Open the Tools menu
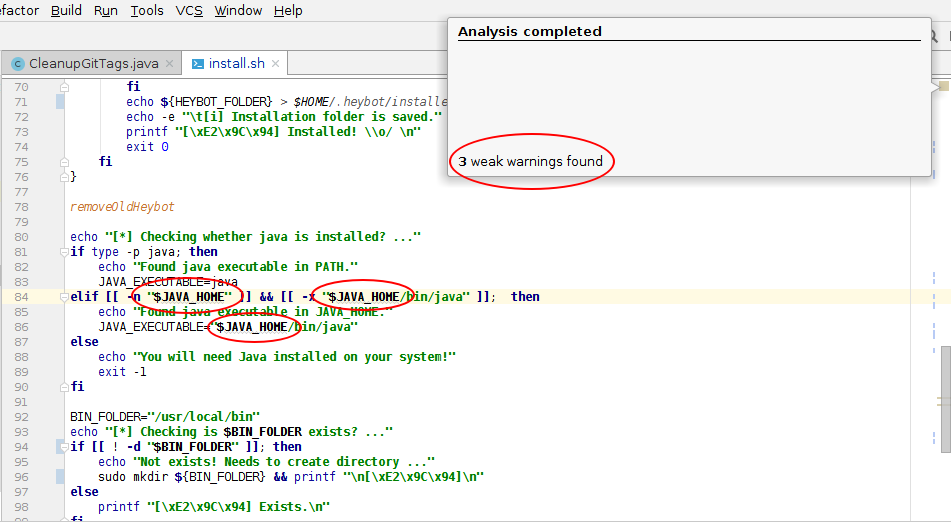 147,10
